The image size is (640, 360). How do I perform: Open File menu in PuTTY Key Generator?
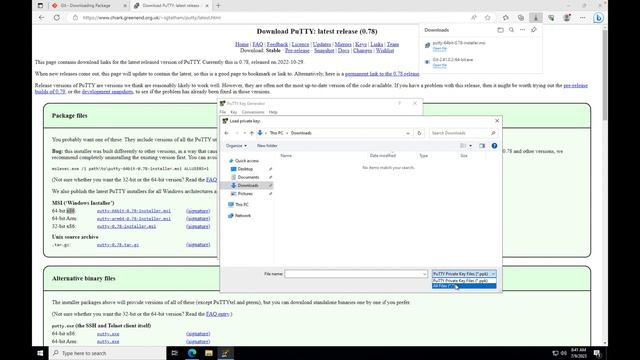pyautogui.click(x=222, y=112)
